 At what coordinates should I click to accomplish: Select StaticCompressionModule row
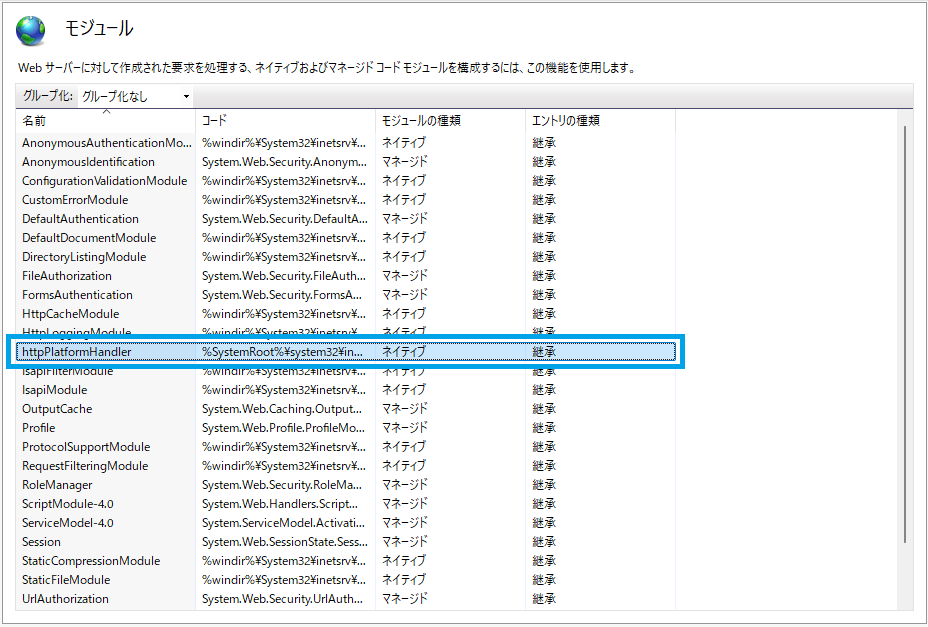click(91, 561)
